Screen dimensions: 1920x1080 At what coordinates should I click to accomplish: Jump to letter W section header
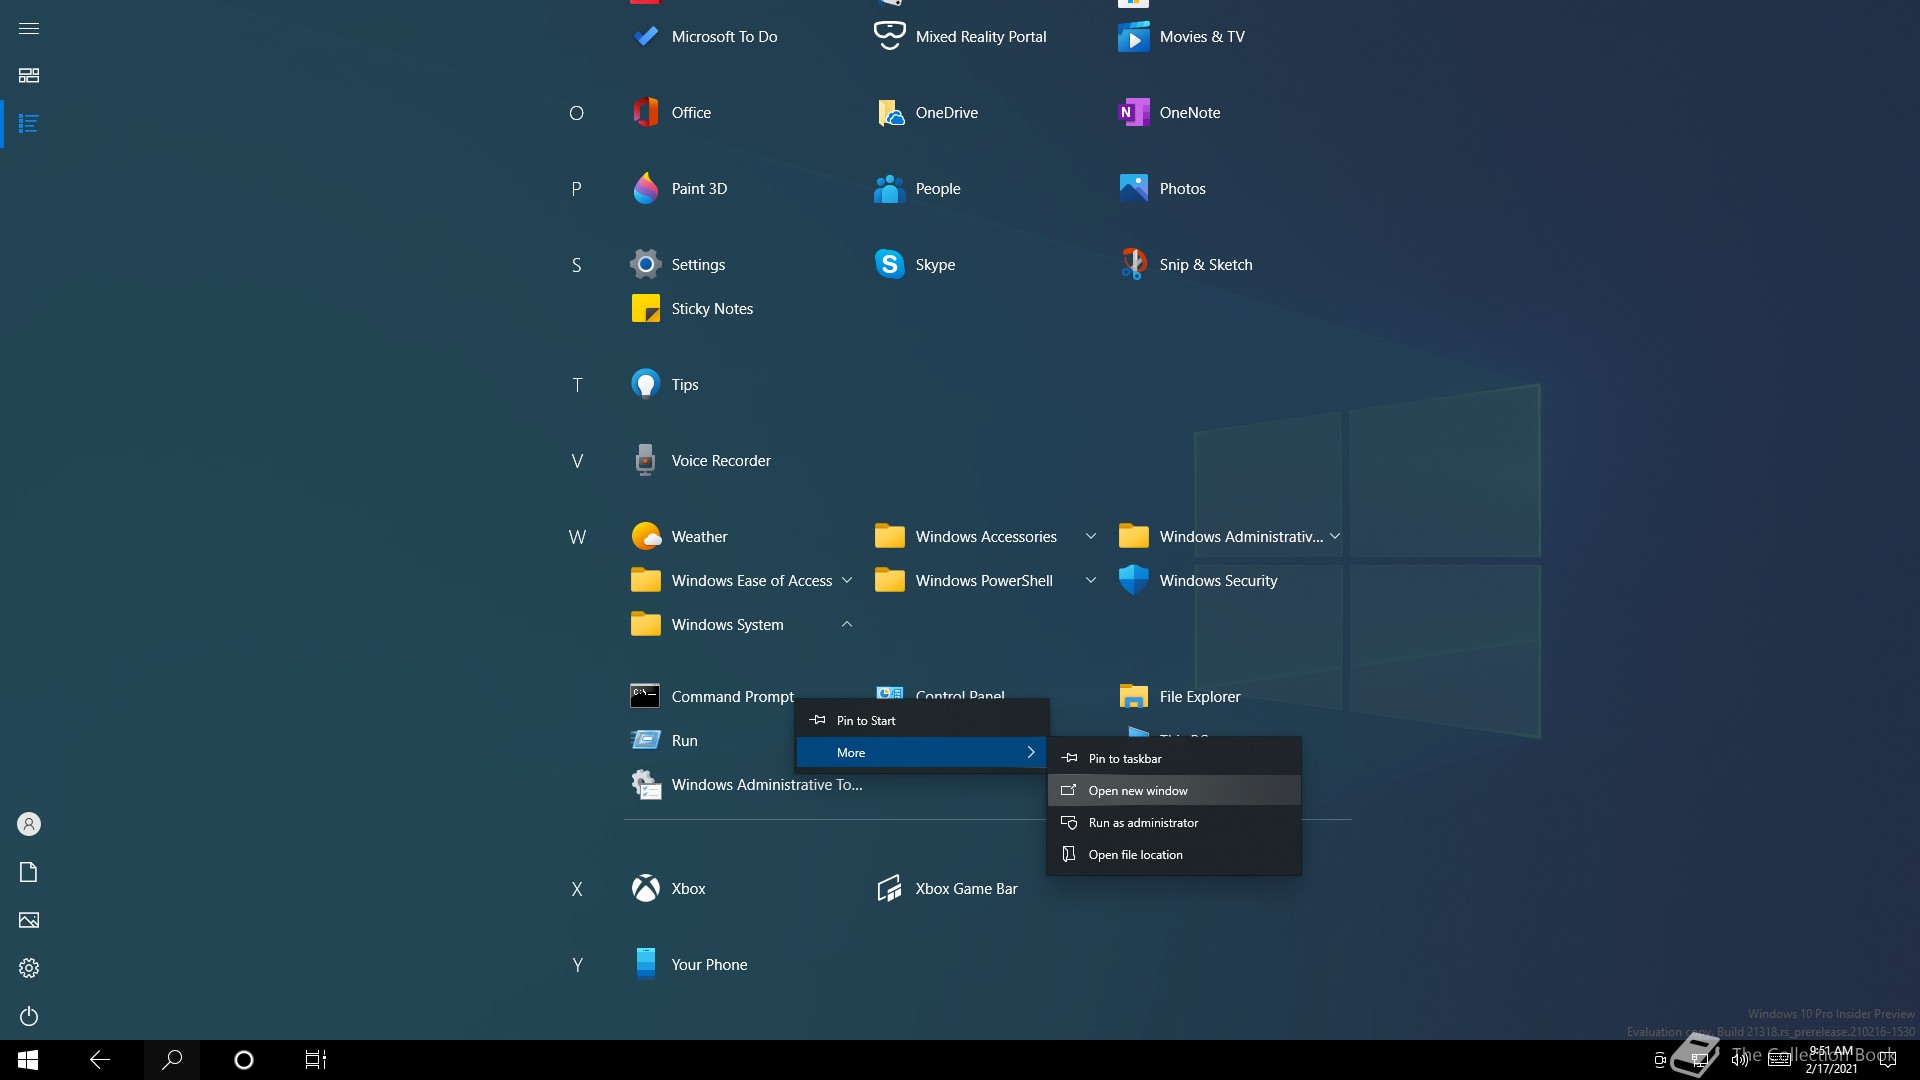(x=577, y=537)
